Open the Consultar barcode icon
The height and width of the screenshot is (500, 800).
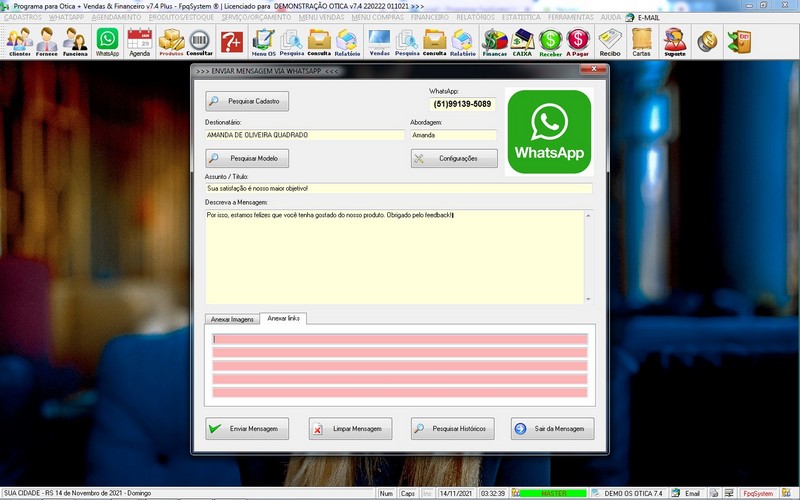(x=199, y=42)
